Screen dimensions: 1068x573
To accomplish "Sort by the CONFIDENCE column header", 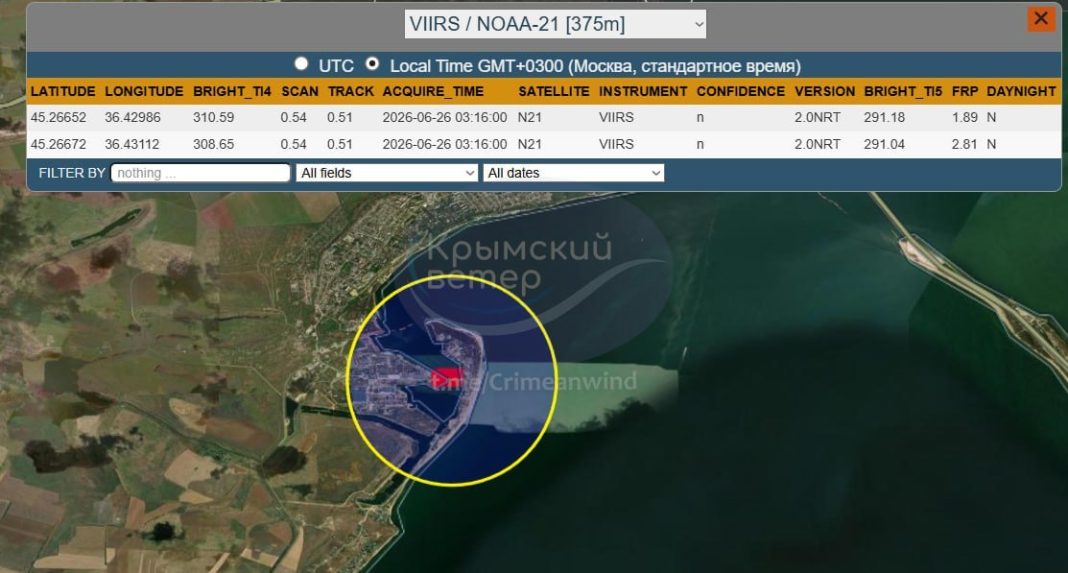I will (x=740, y=91).
